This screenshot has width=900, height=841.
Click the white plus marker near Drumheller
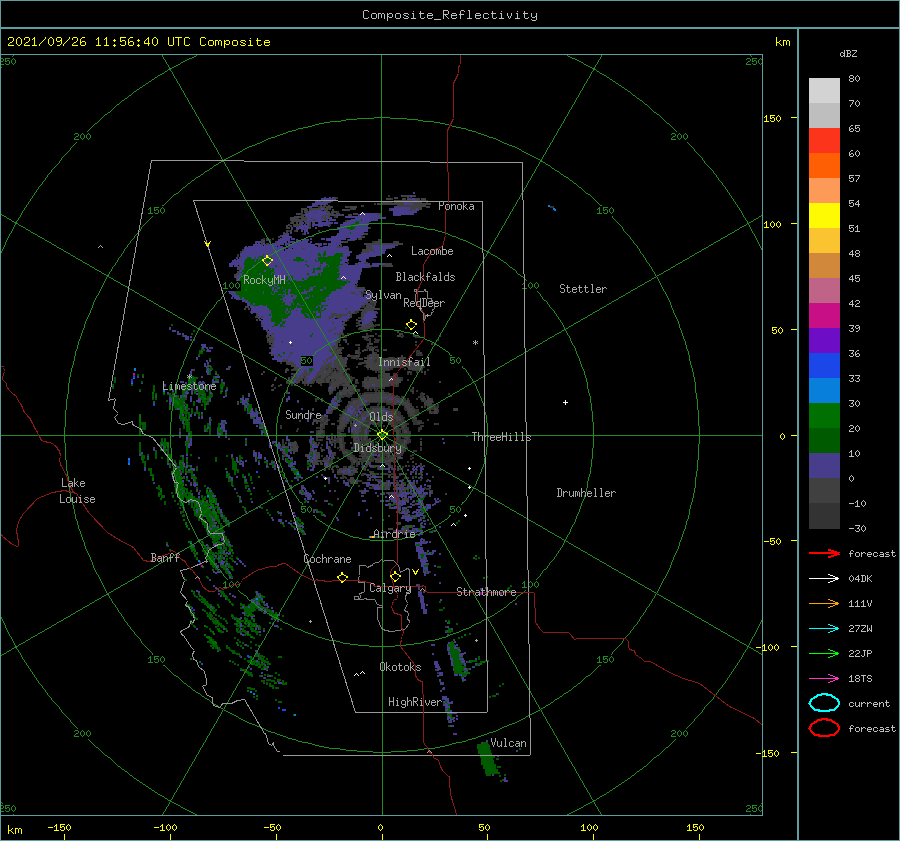tap(565, 402)
